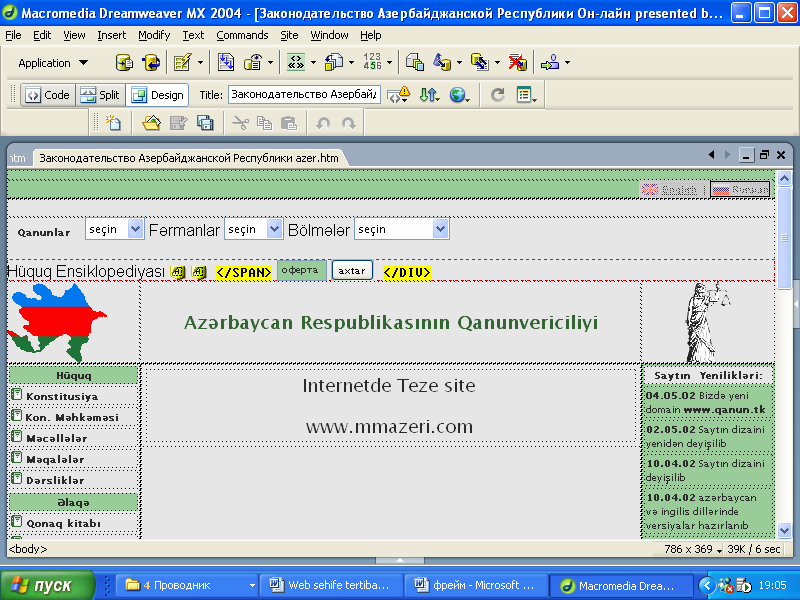Click the пуск Start button
The width and height of the screenshot is (800, 600).
(47, 585)
